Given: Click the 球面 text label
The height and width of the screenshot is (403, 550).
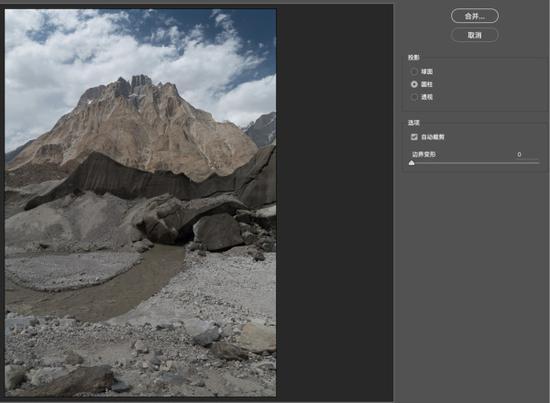Looking at the screenshot, I should tap(427, 72).
